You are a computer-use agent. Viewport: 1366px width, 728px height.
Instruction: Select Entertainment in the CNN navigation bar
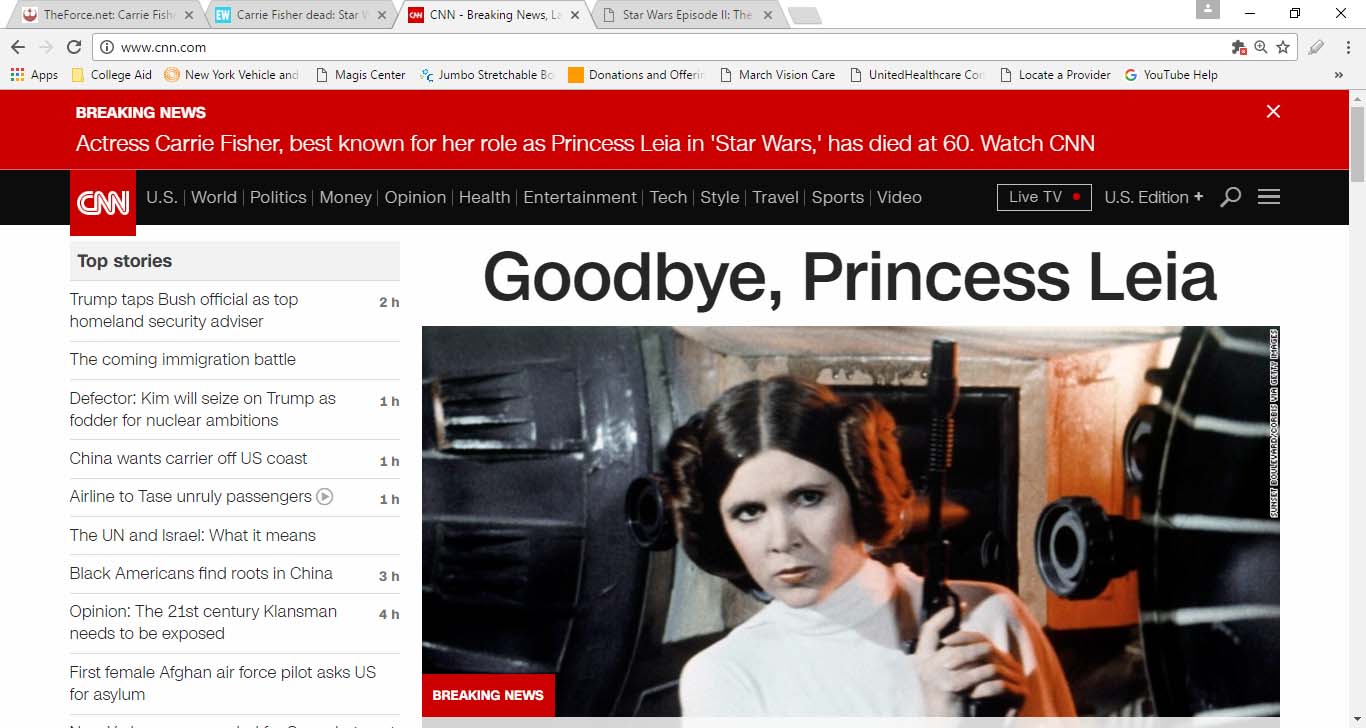pos(580,197)
